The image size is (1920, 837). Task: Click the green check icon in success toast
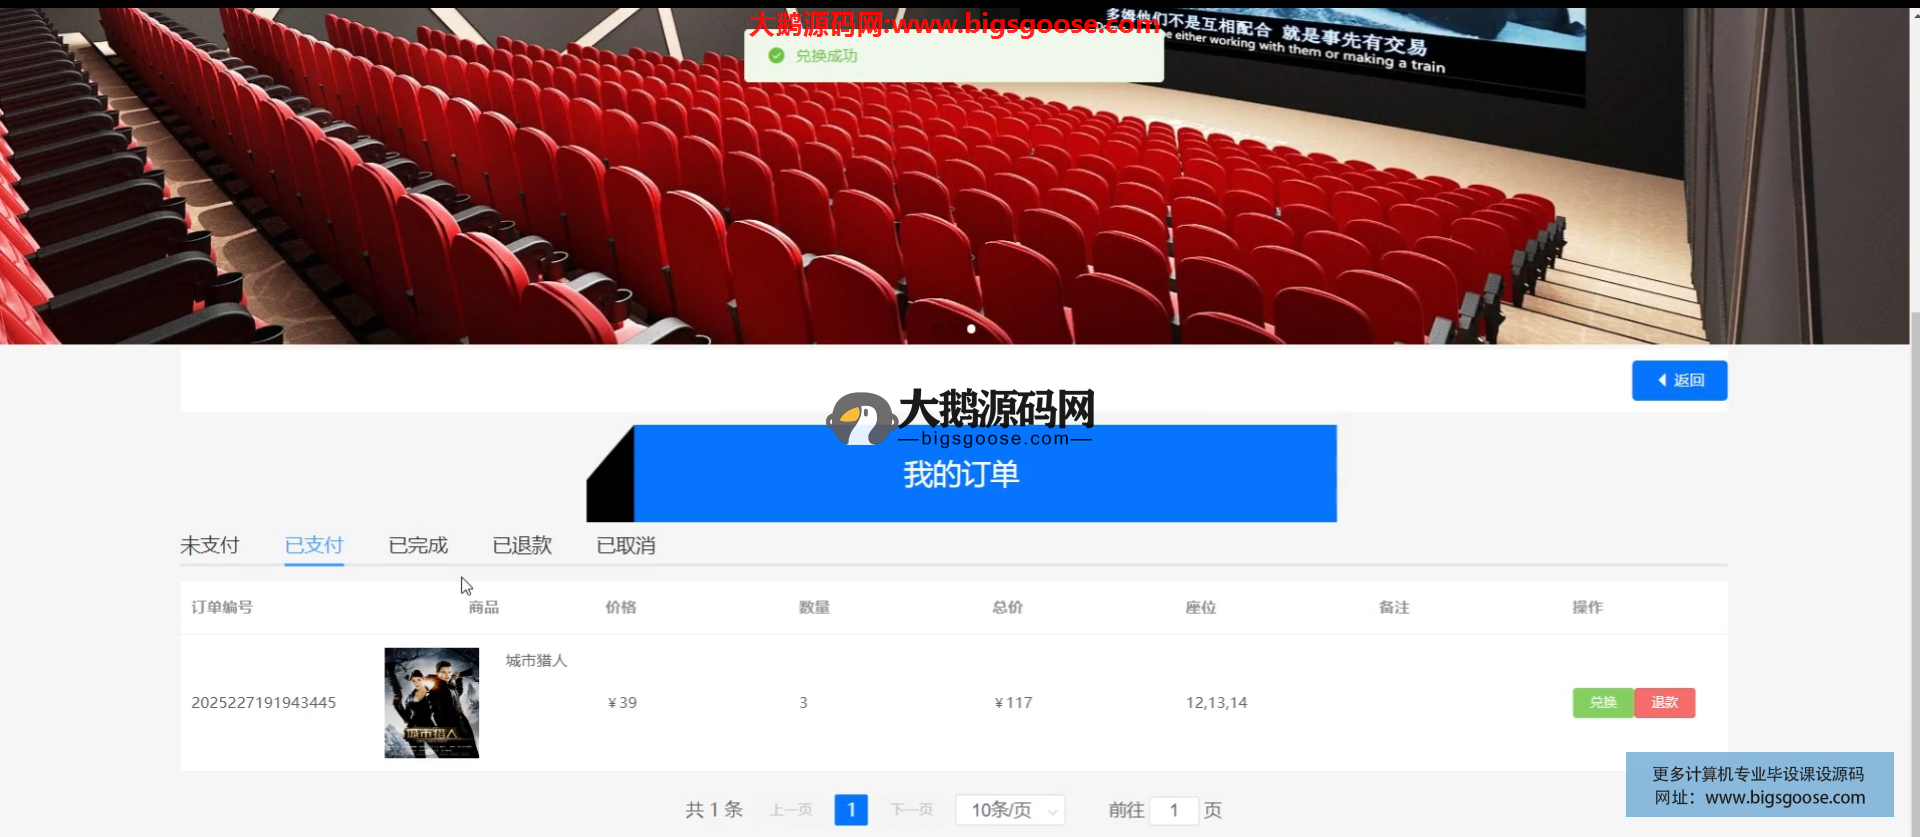776,56
